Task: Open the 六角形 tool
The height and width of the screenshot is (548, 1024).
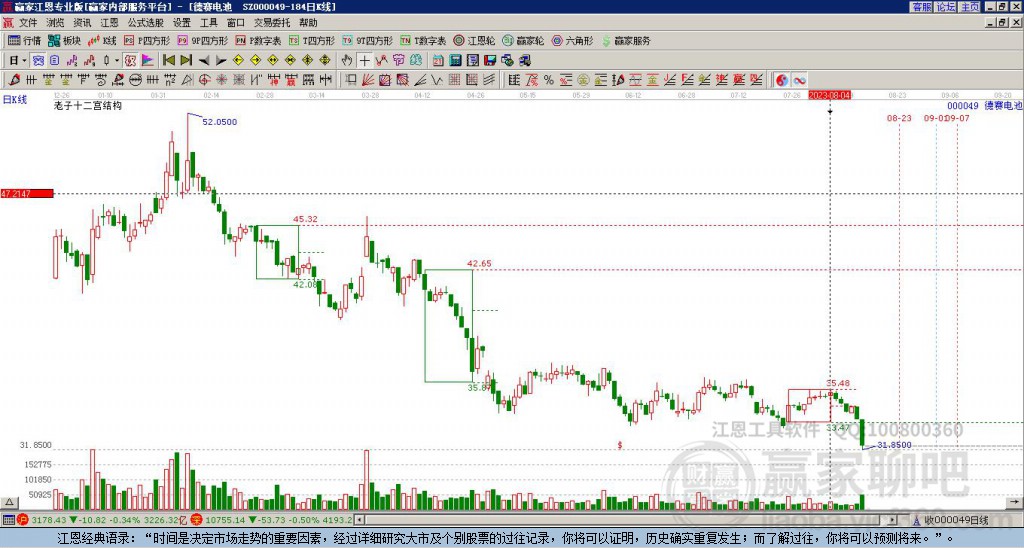Action: tap(573, 40)
